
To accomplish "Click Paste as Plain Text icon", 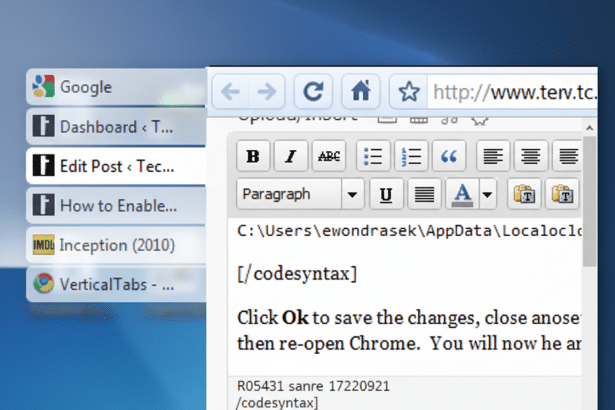I will [x=524, y=194].
